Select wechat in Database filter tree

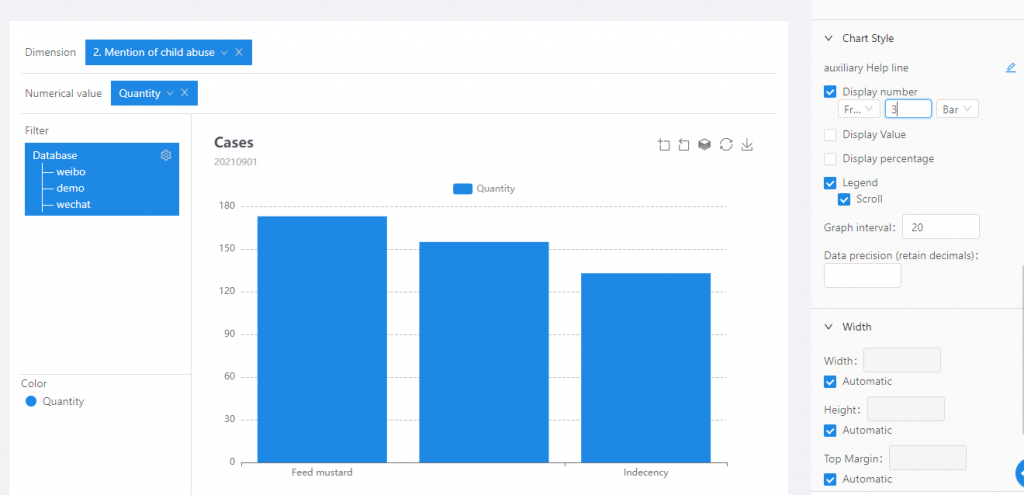tap(73, 204)
